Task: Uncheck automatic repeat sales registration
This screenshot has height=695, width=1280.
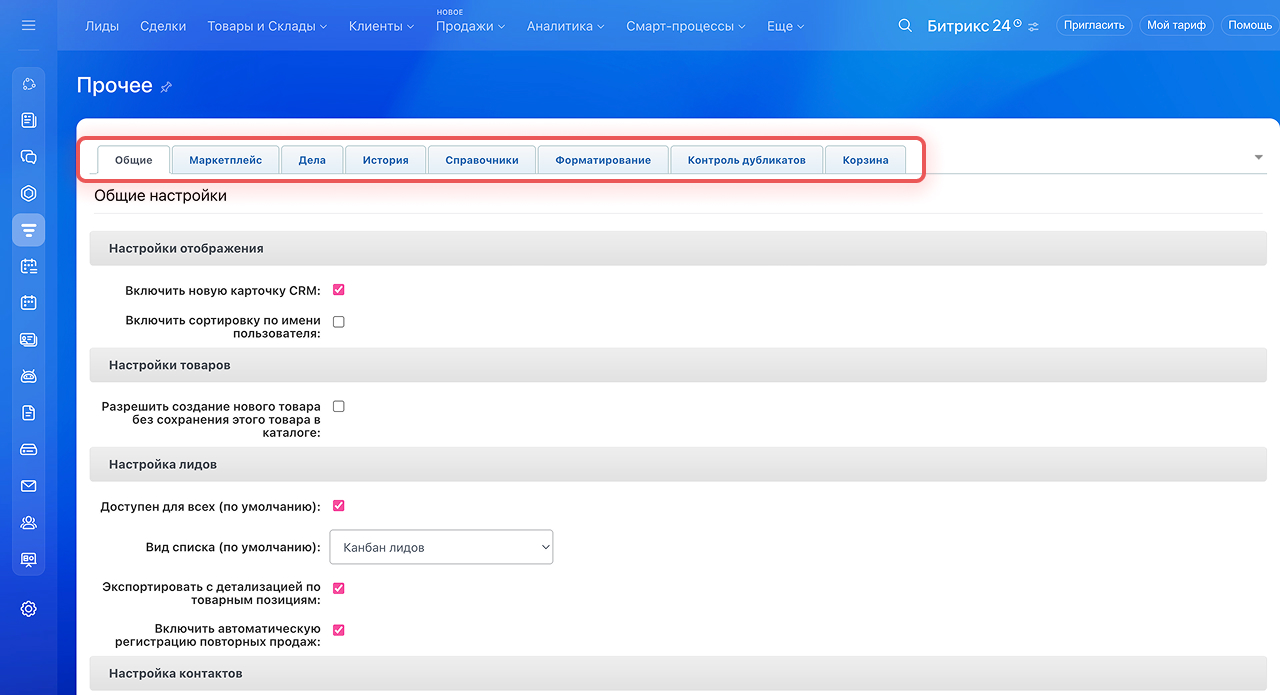Action: click(339, 630)
